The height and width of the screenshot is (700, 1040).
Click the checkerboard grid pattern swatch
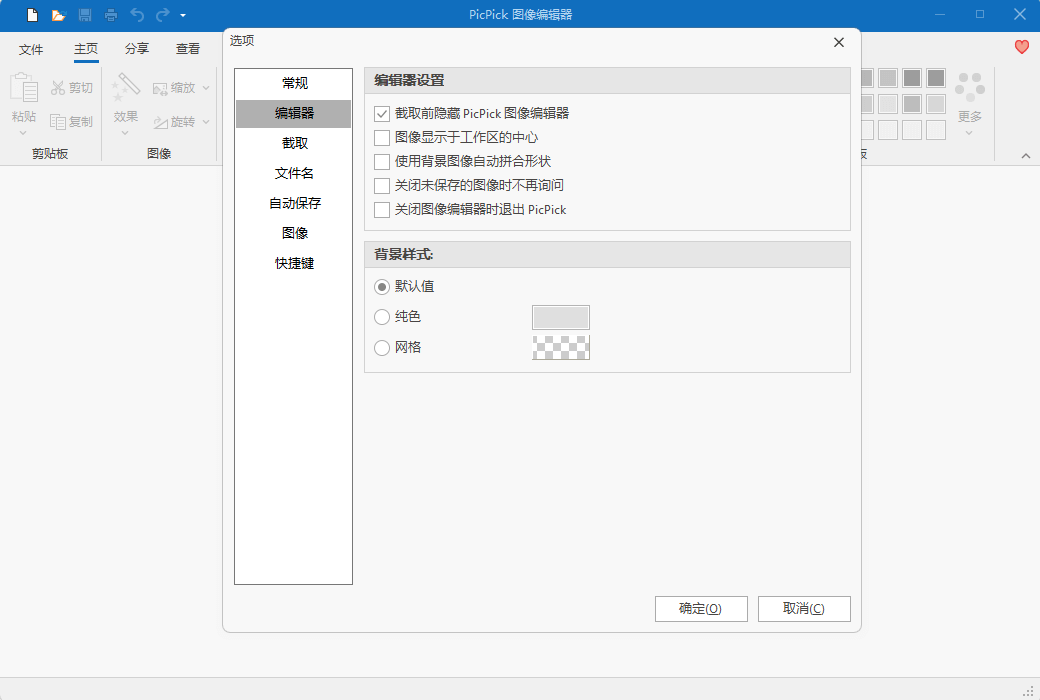tap(560, 348)
